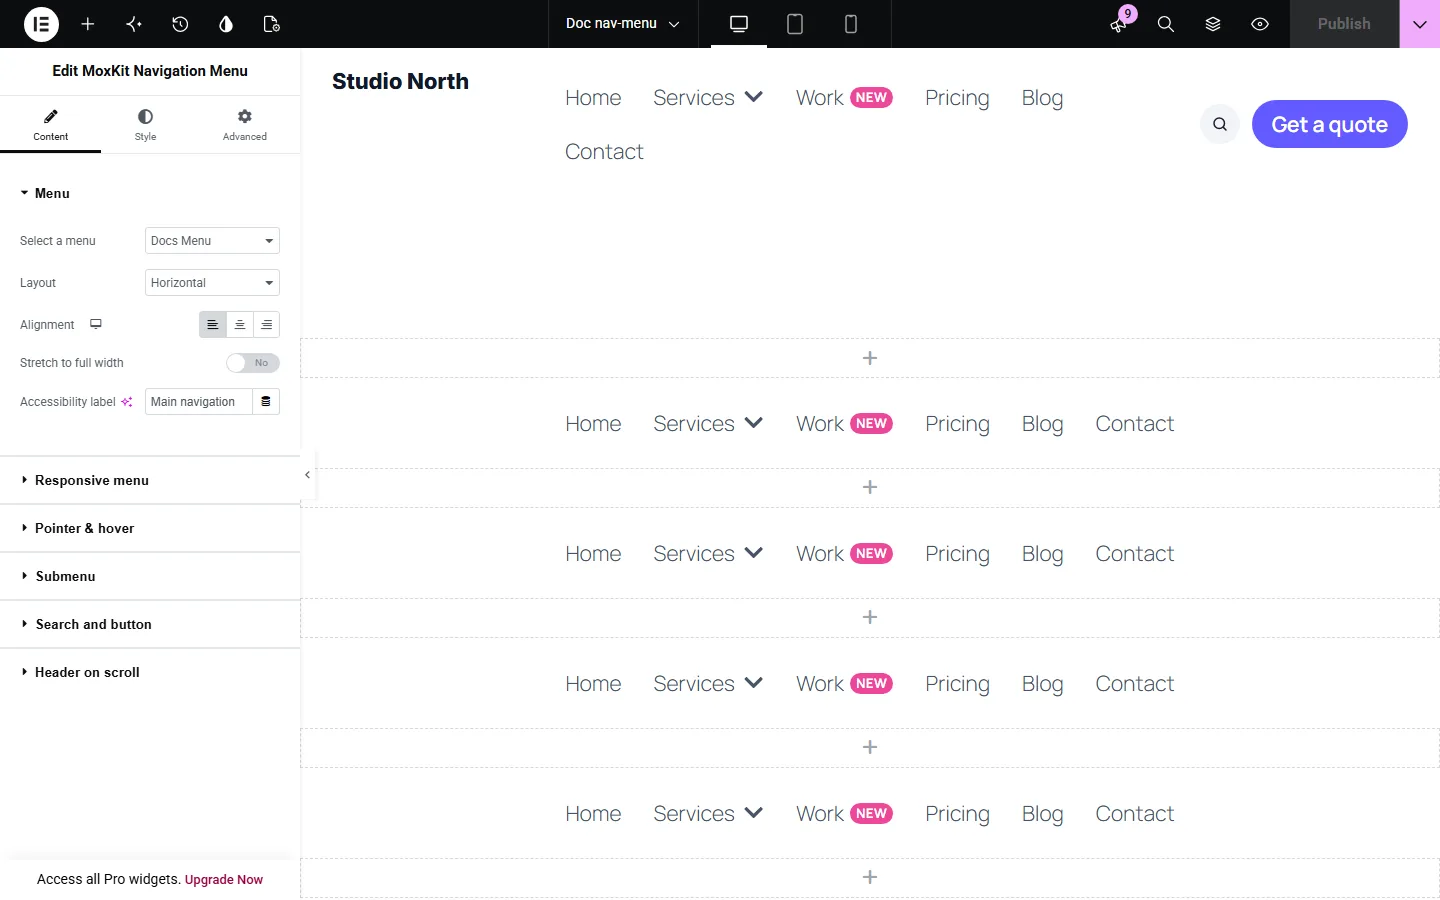Image resolution: width=1440 pixels, height=900 pixels.
Task: Open Services submenu in top header menu
Action: pyautogui.click(x=708, y=98)
